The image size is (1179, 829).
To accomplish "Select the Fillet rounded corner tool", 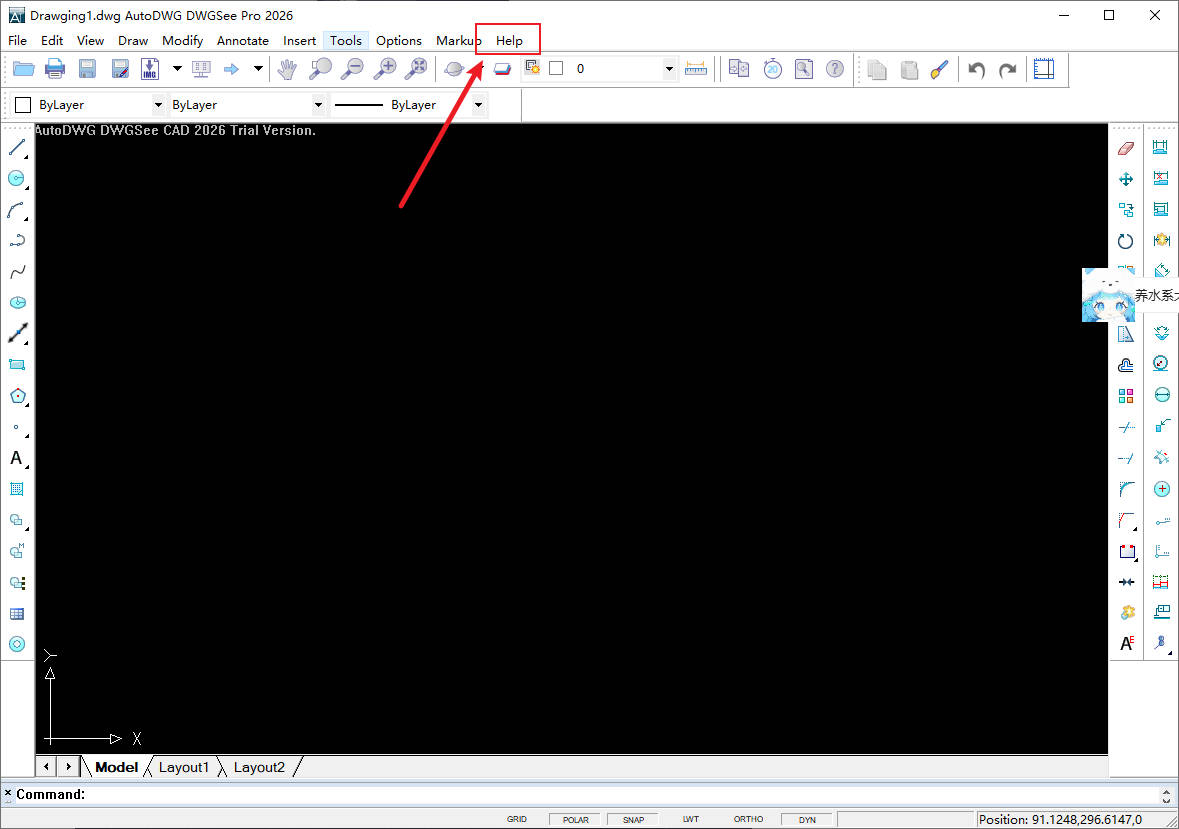I will pos(1126,489).
